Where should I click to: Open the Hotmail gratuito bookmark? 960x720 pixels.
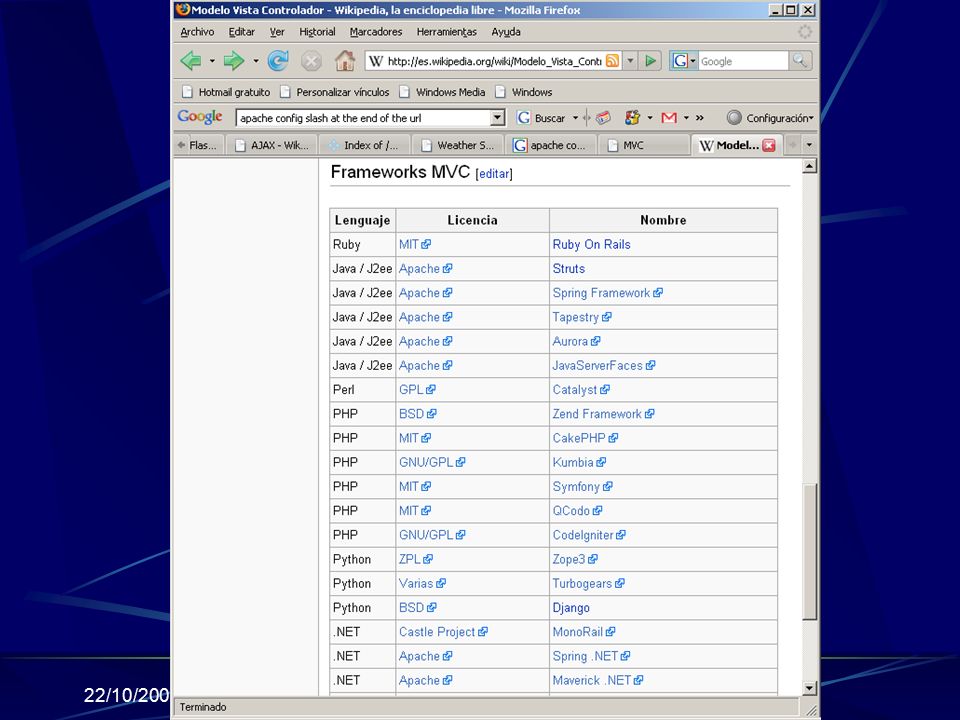(226, 92)
